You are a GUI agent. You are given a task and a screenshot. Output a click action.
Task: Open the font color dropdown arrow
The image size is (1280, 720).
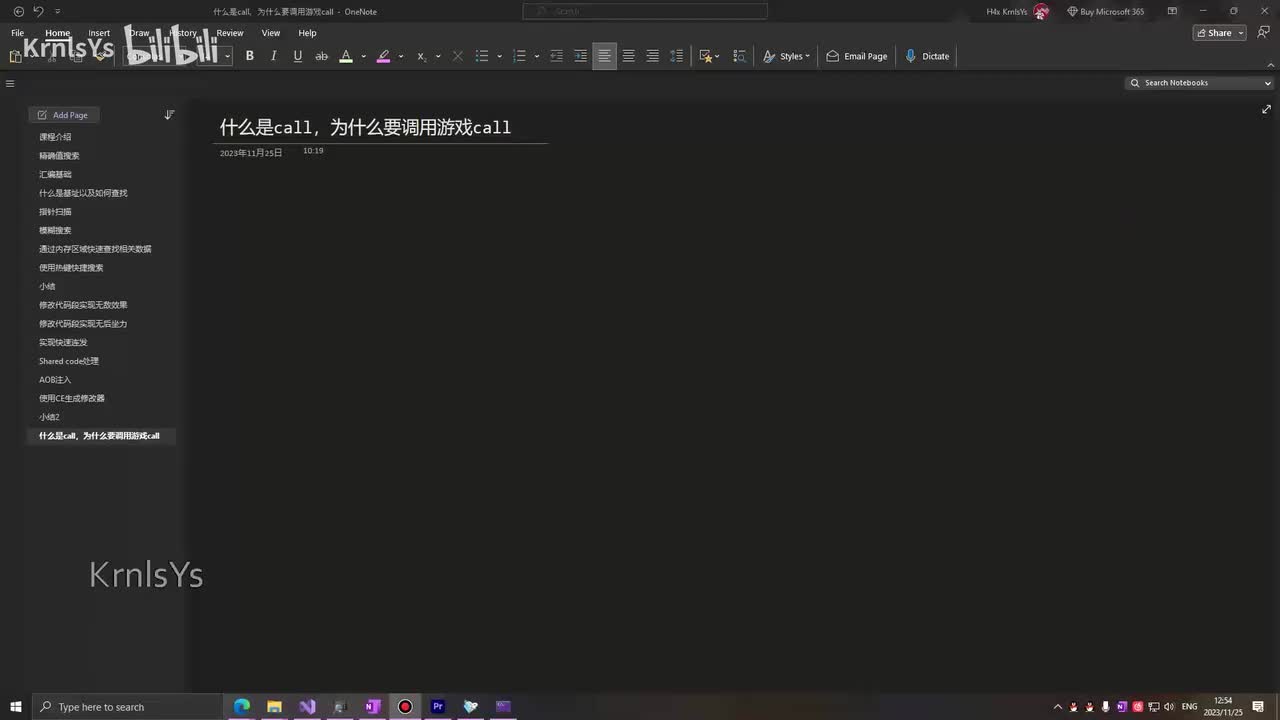coord(363,56)
